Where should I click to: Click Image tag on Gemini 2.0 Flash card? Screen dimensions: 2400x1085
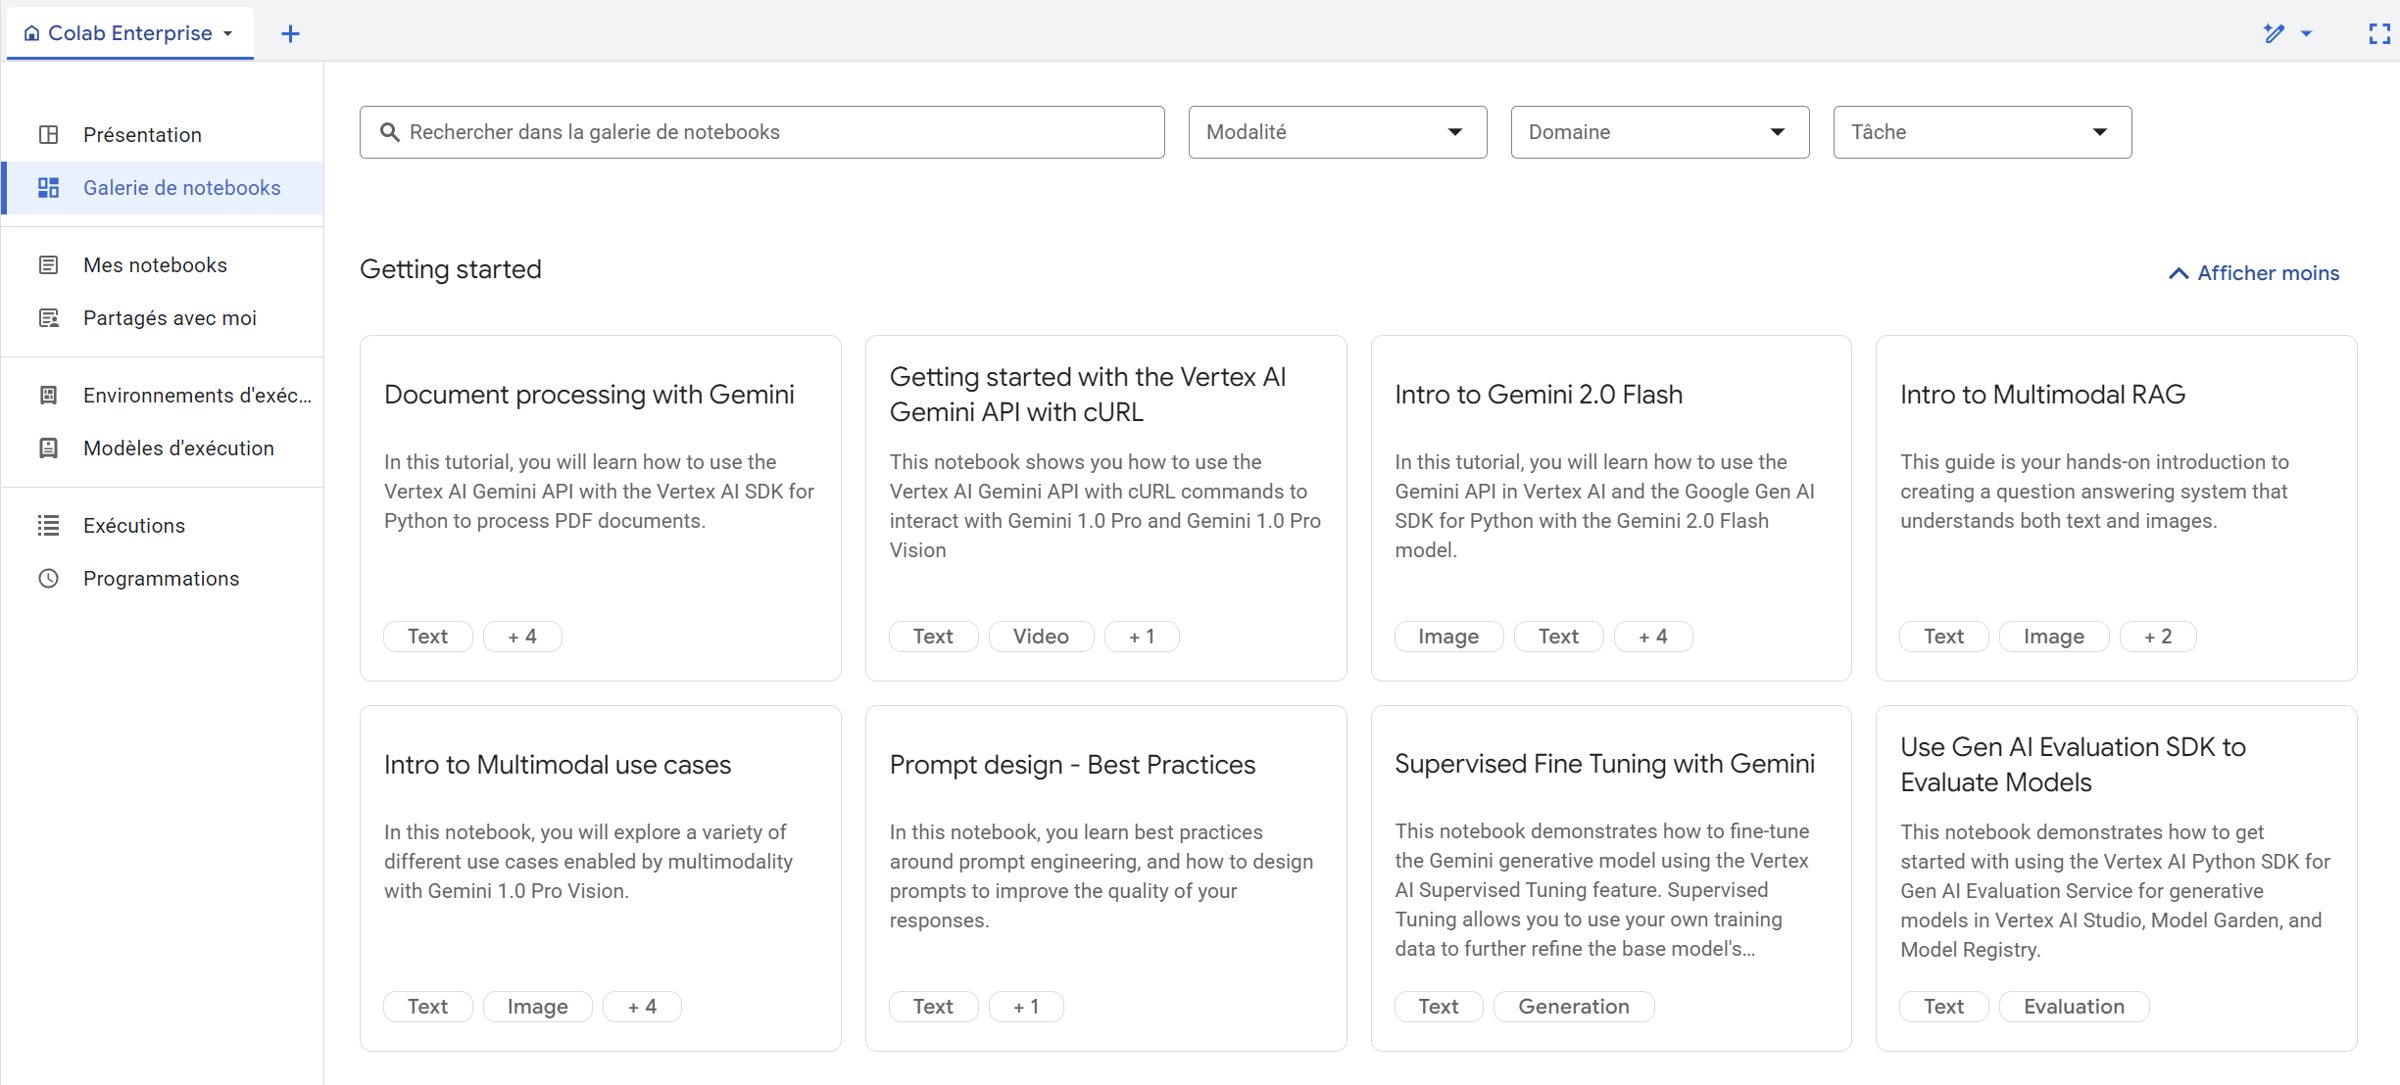[1449, 636]
